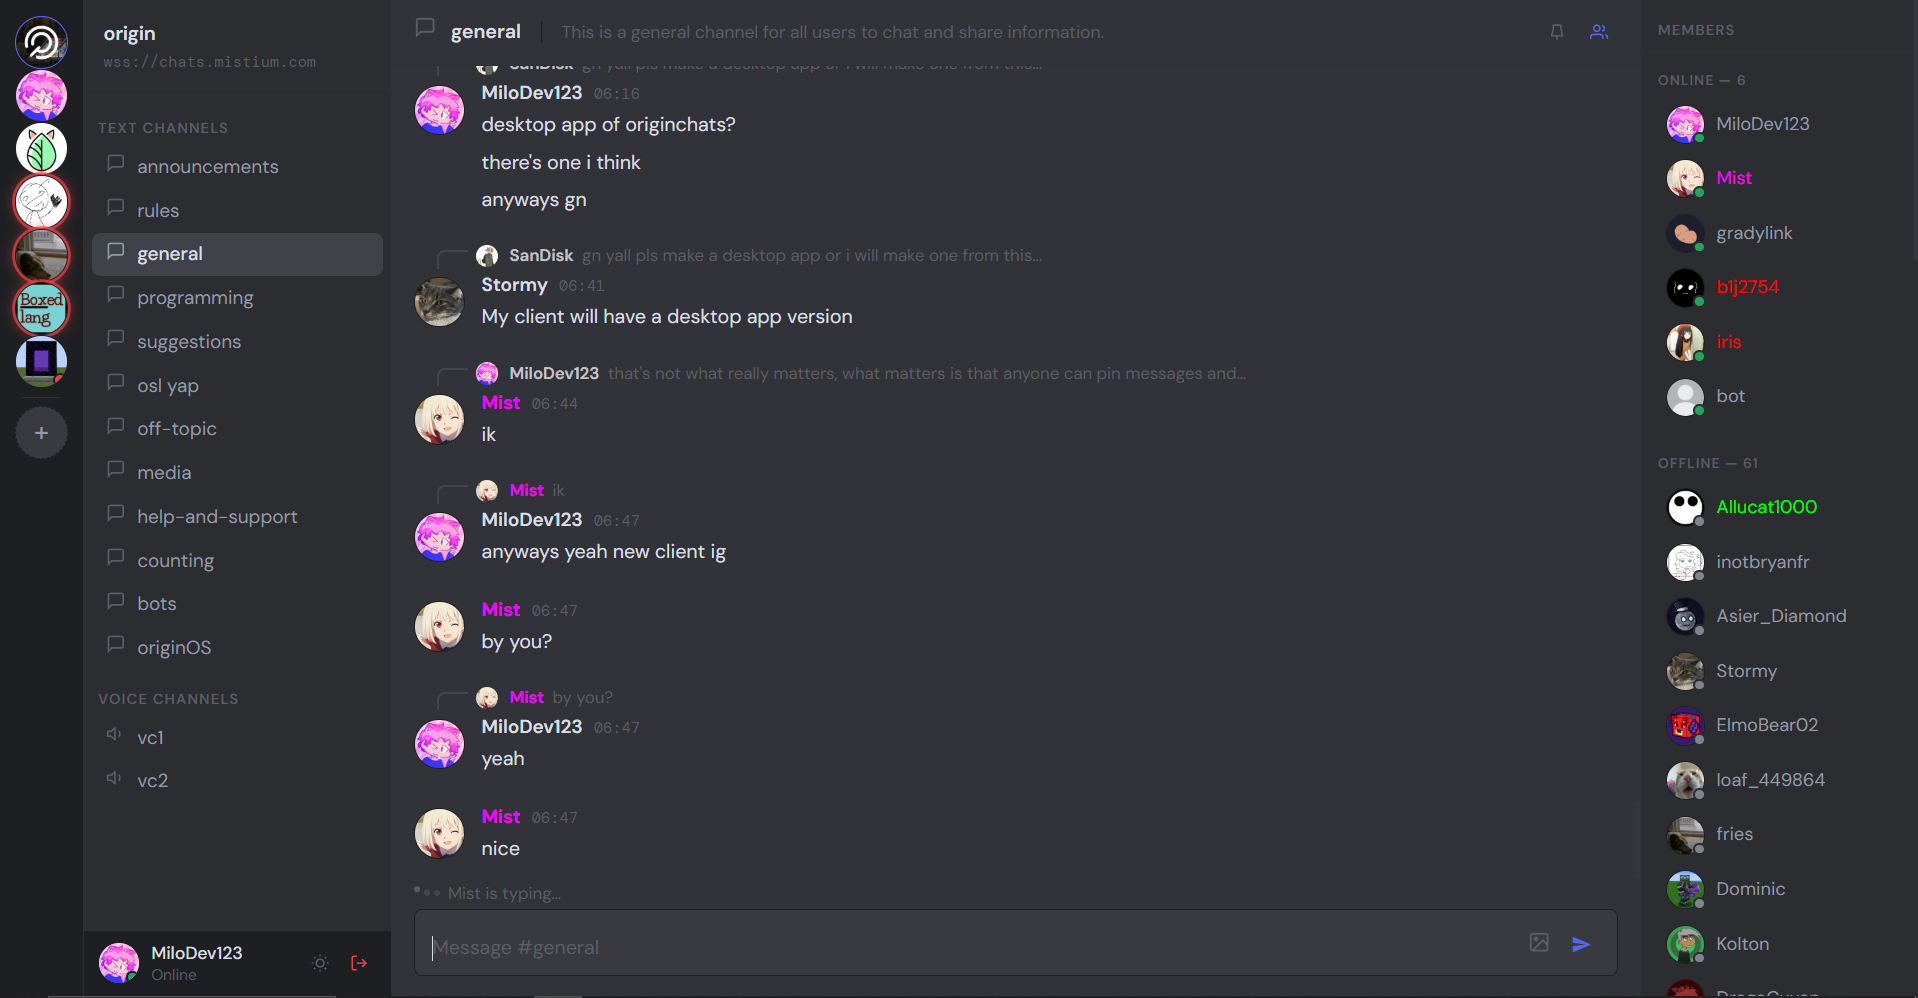Toggle the members list panel icon
The height and width of the screenshot is (998, 1918).
pyautogui.click(x=1599, y=32)
